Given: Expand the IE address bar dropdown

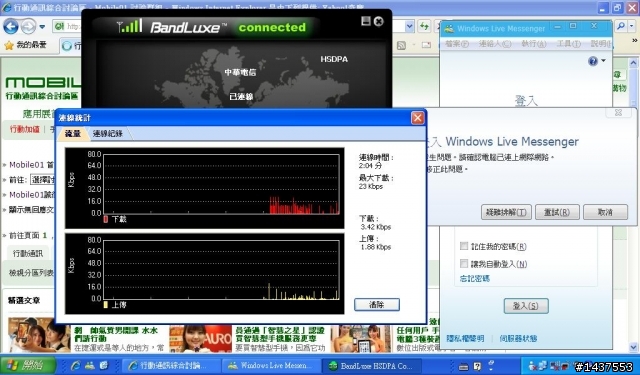Looking at the screenshot, I should (x=409, y=27).
